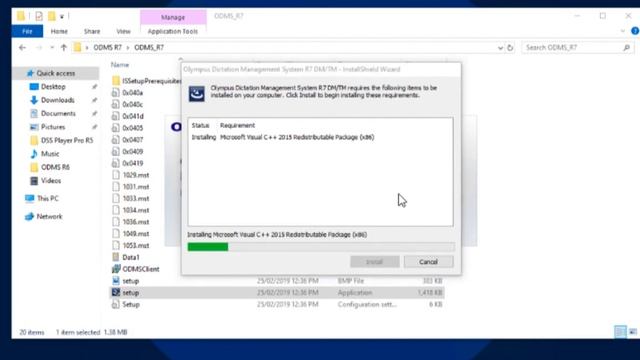Screen dimensions: 640x360
Task: Select the 0x040c file
Action: 133,104
